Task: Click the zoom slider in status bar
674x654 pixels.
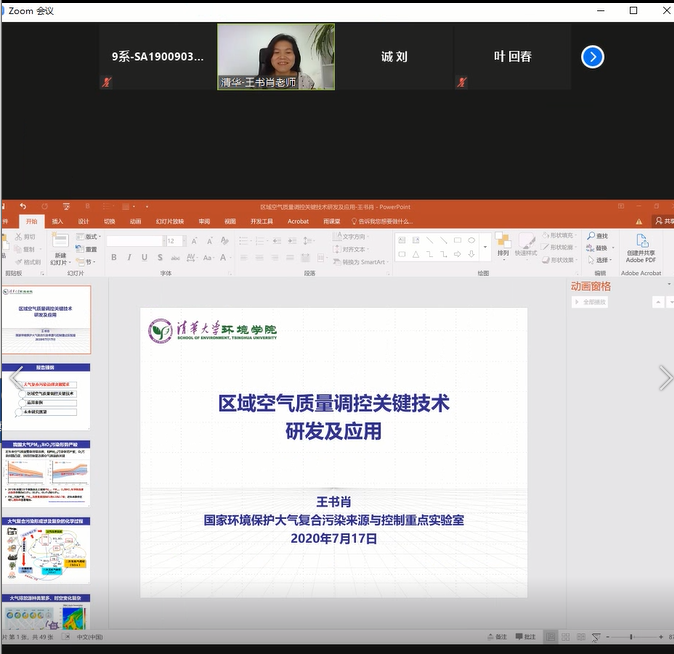Action: pyautogui.click(x=632, y=637)
